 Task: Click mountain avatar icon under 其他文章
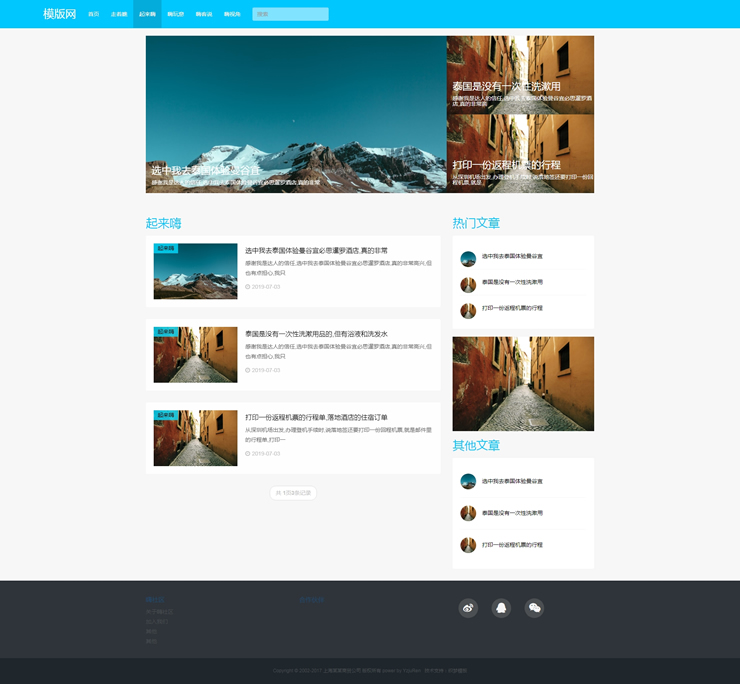click(468, 481)
